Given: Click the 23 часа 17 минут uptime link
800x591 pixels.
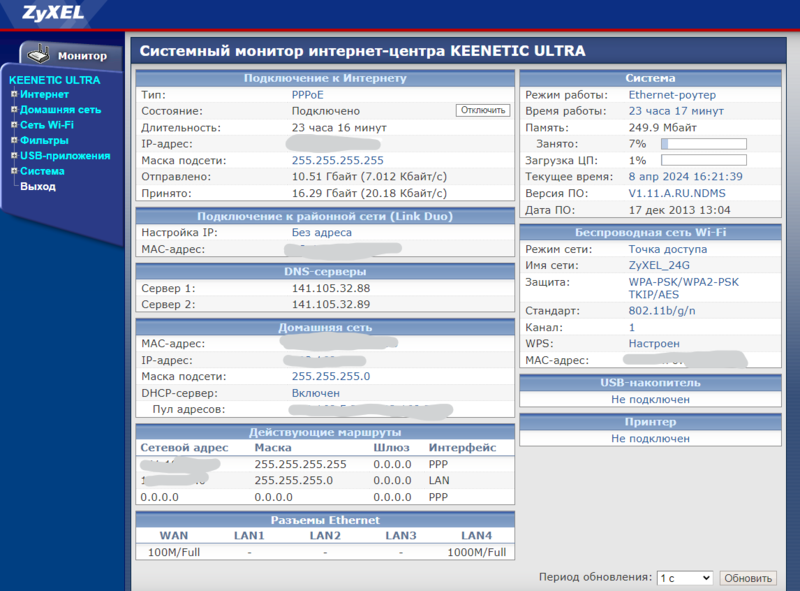Looking at the screenshot, I should pyautogui.click(x=676, y=111).
